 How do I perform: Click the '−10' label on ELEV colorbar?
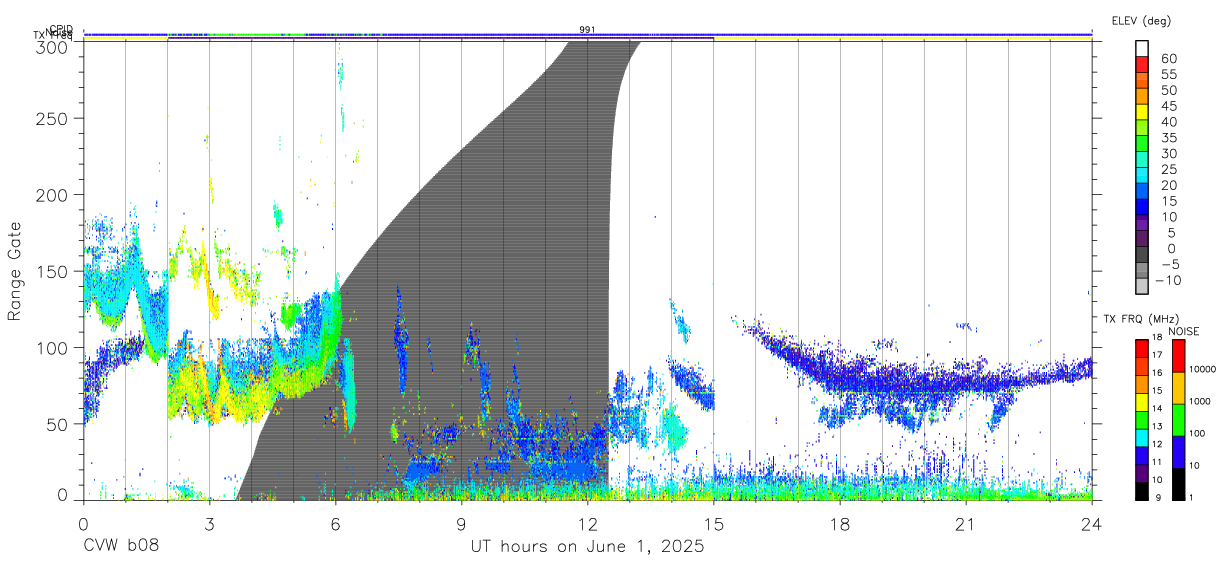(x=1169, y=280)
